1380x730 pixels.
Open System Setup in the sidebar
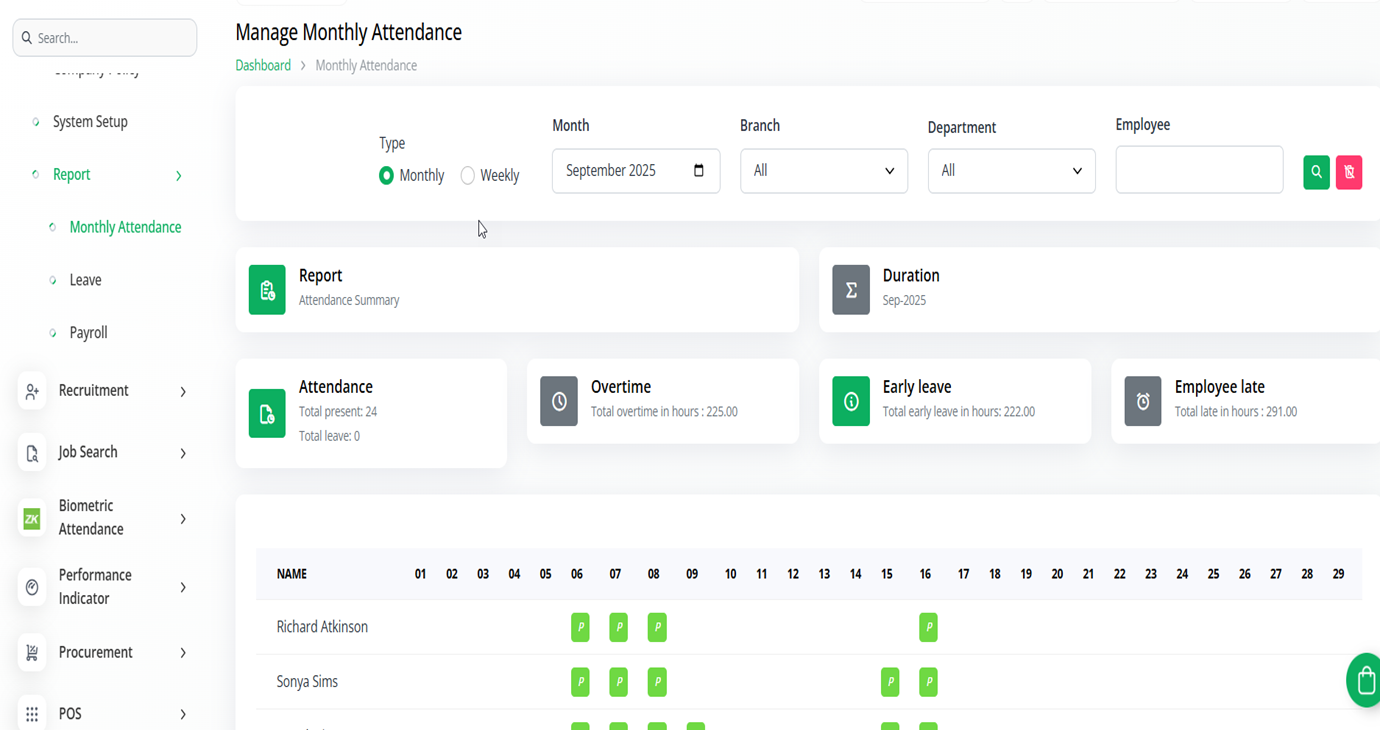tap(90, 122)
